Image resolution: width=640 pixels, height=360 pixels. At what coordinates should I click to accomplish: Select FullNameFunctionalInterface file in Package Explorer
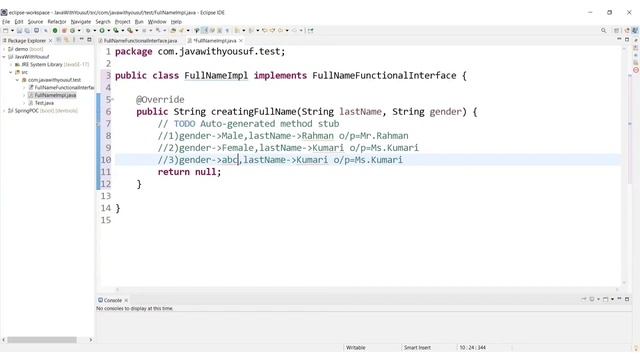tap(61, 87)
